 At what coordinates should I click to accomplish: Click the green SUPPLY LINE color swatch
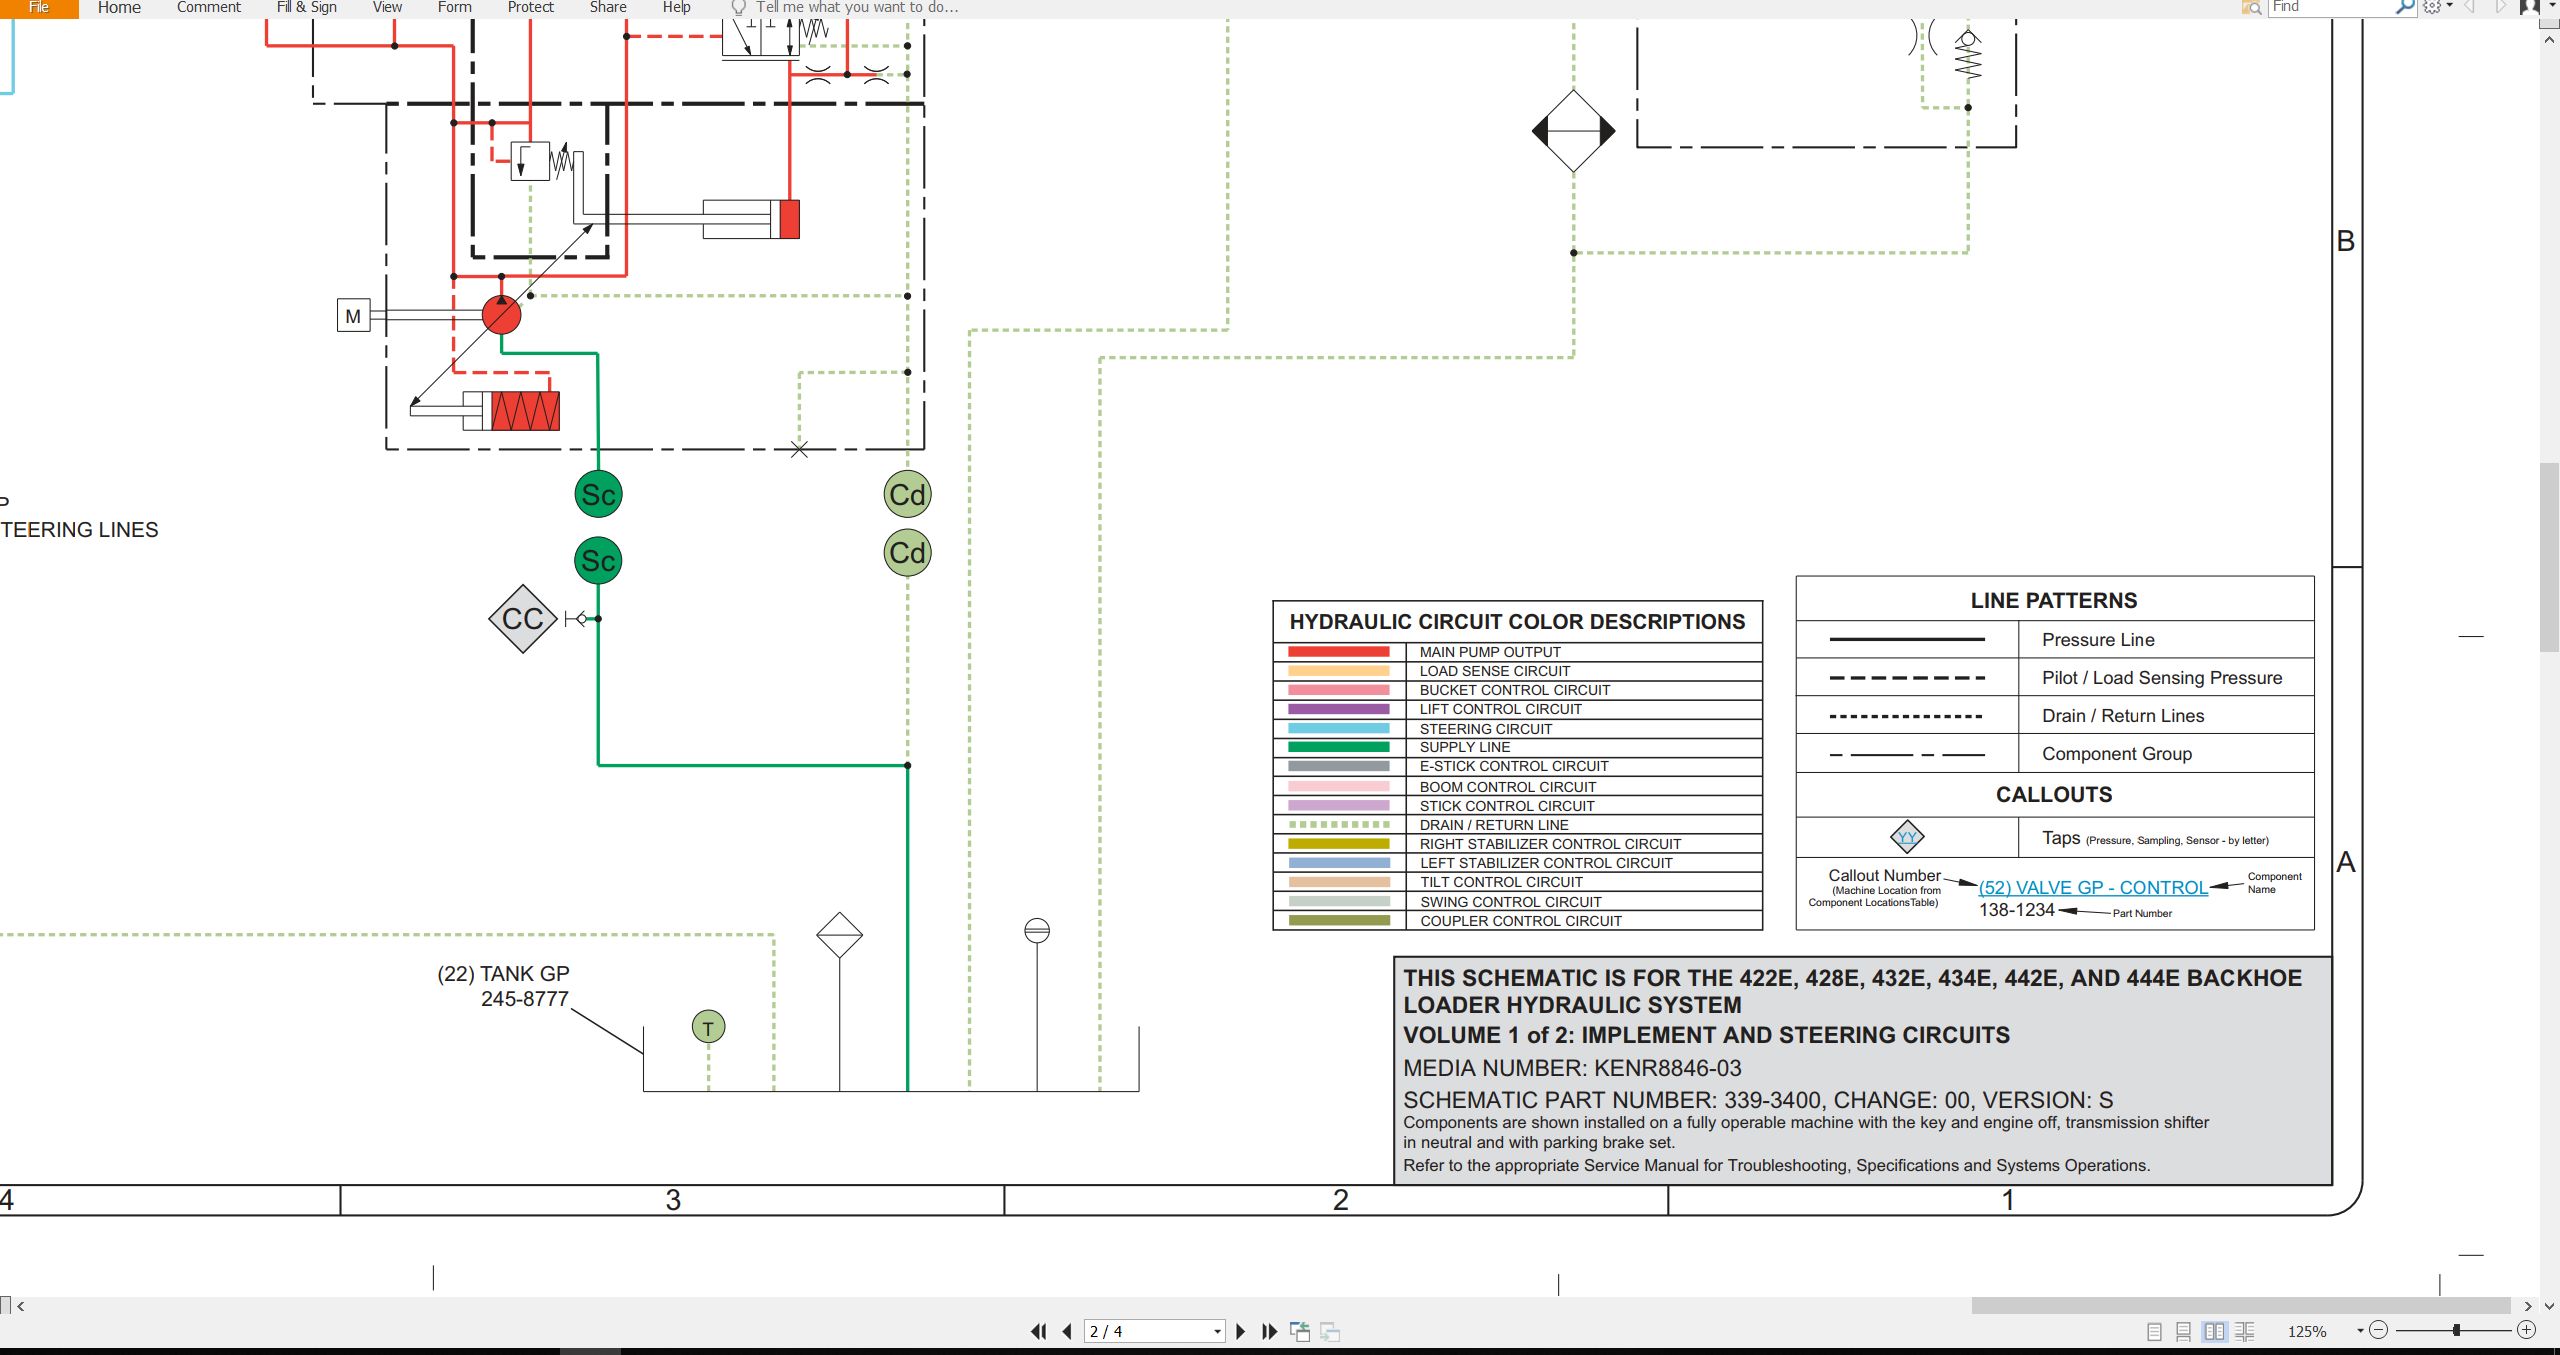point(1338,747)
